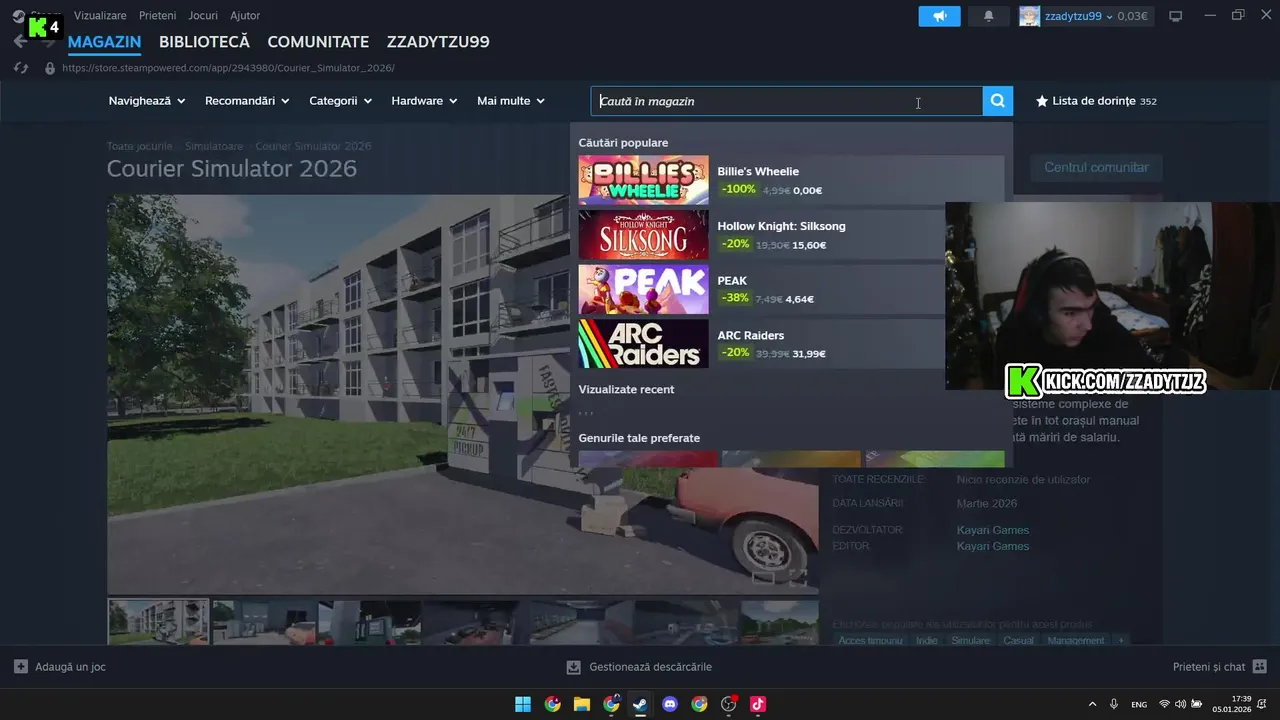Expand the Navighează dropdown
The width and height of the screenshot is (1280, 720).
[147, 101]
